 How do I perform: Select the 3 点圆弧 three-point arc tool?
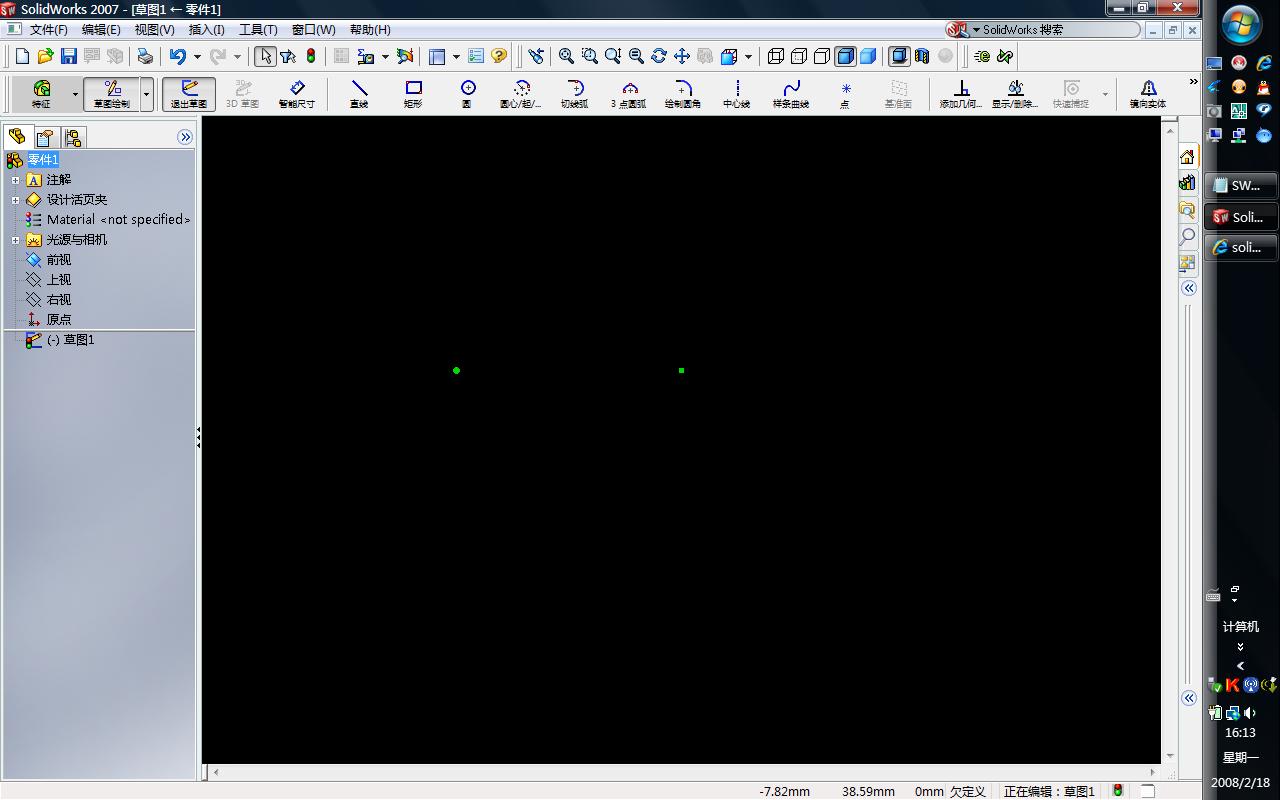click(x=629, y=94)
